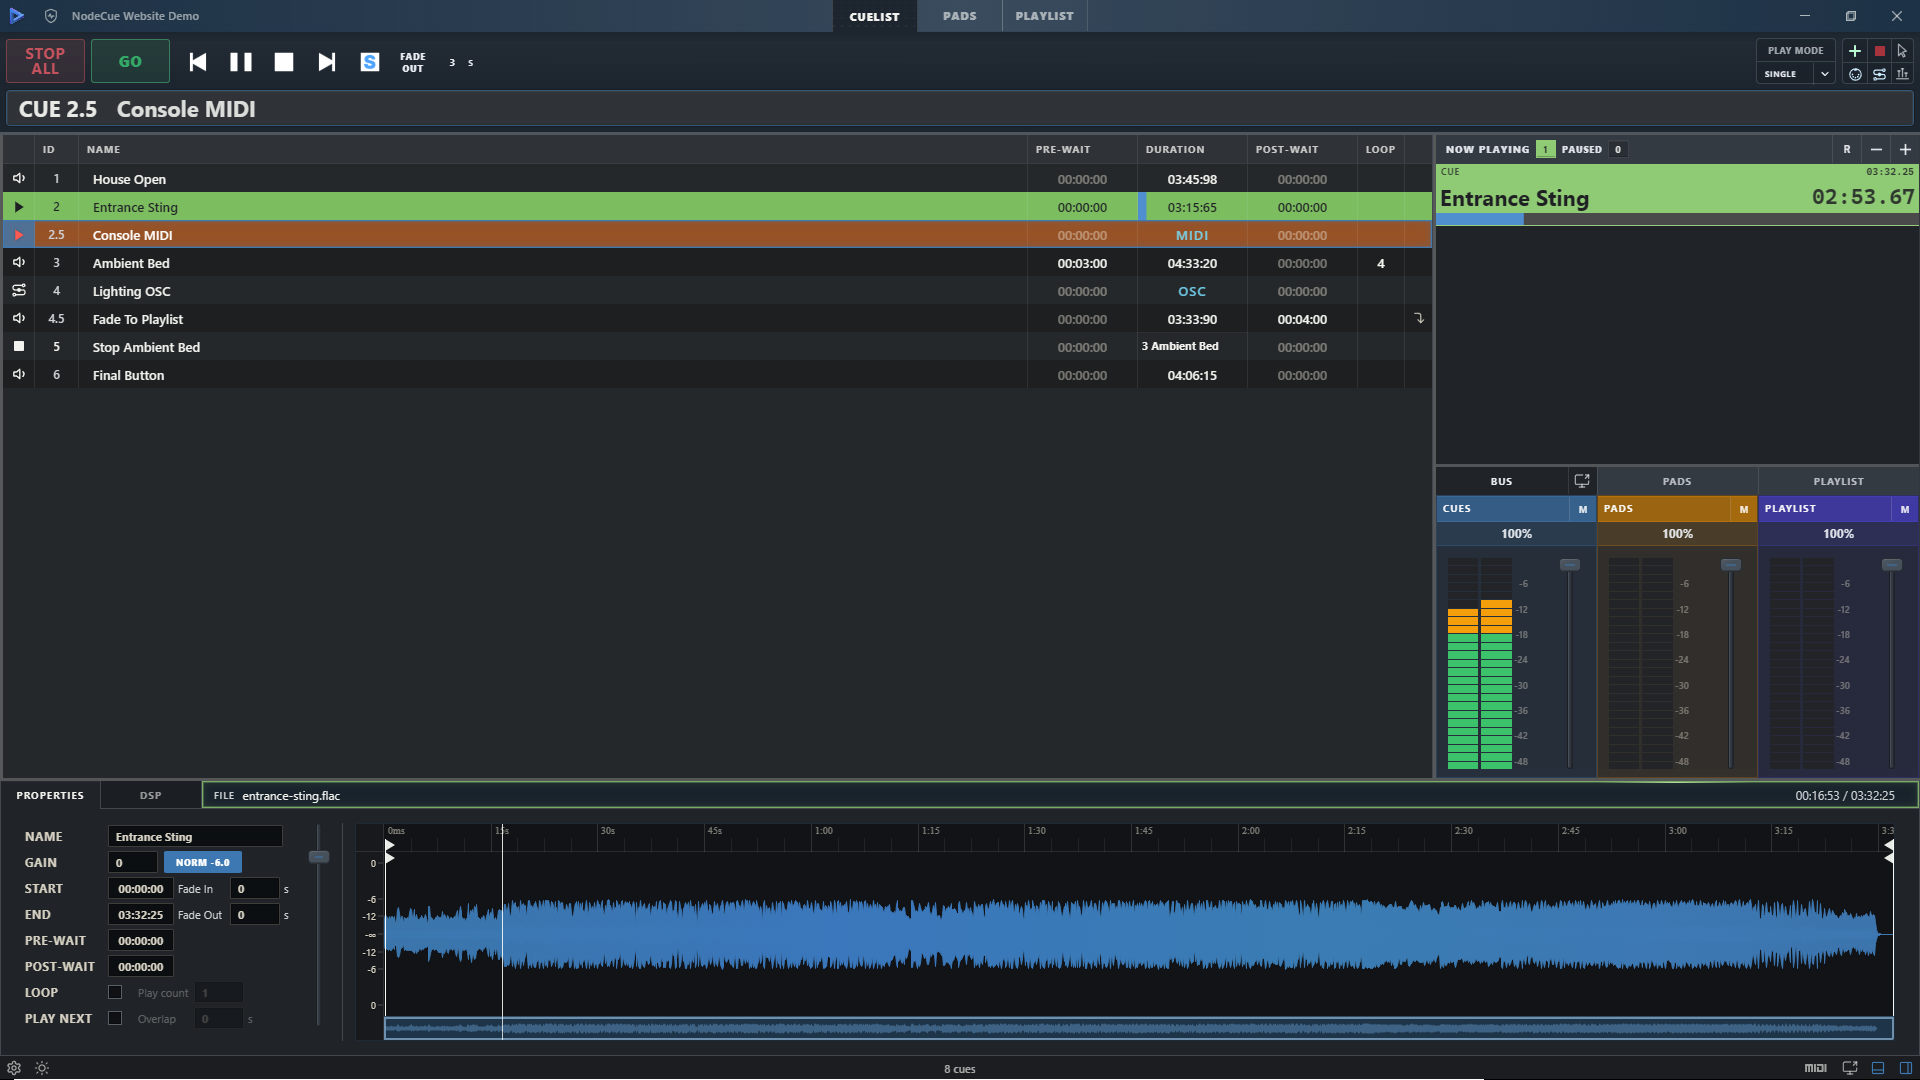Click plus button in Now Playing header
Viewport: 1920px width, 1080px height.
pyautogui.click(x=1905, y=149)
